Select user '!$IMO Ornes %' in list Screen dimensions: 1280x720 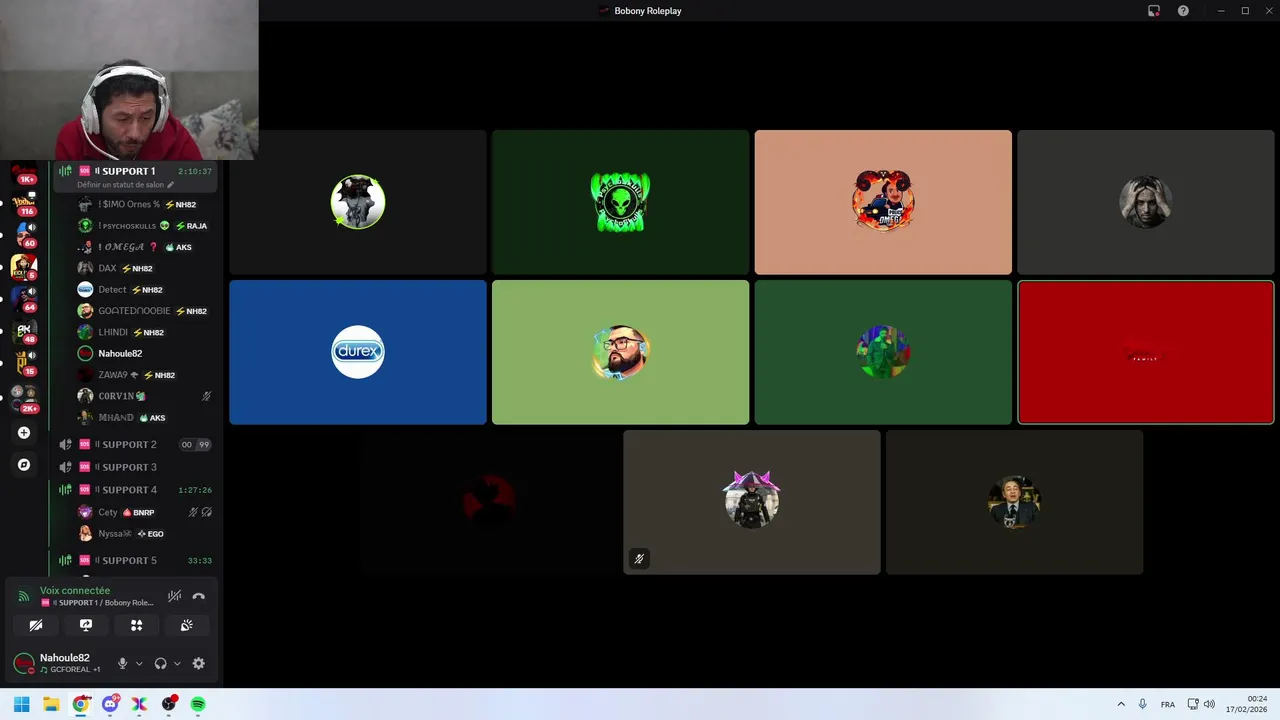[145, 204]
